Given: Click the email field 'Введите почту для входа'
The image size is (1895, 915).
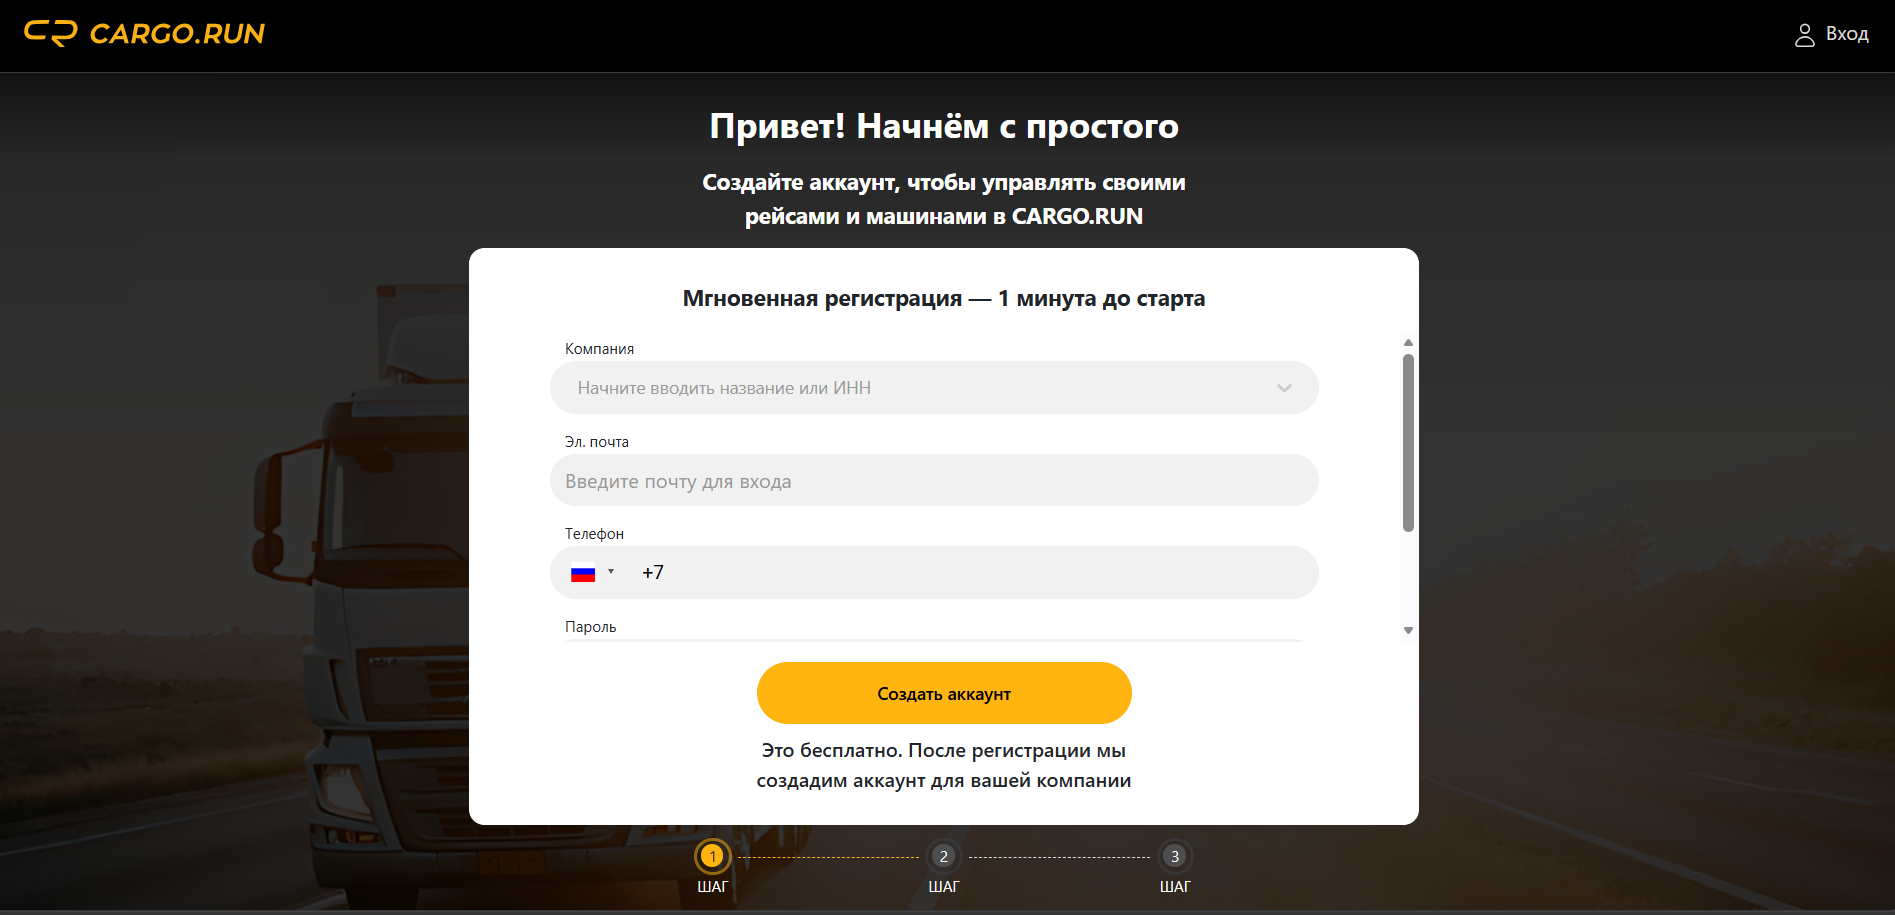Looking at the screenshot, I should coord(934,481).
